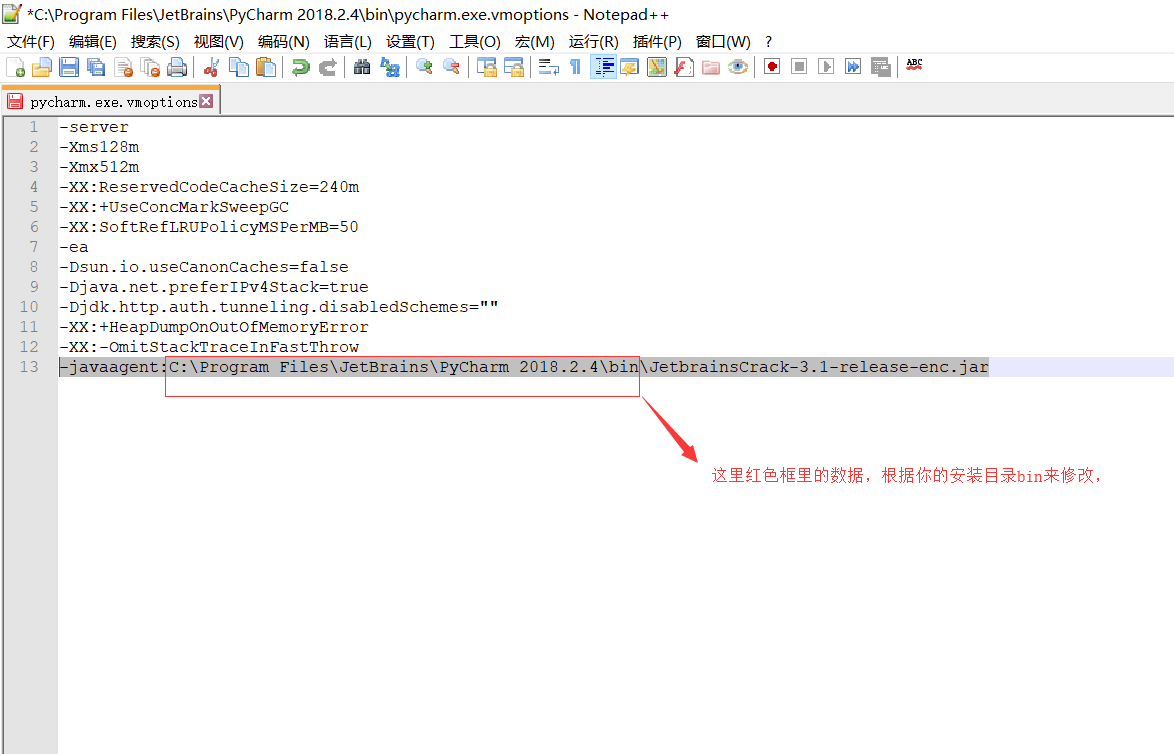Click the Paste clipboard icon

pyautogui.click(x=266, y=67)
